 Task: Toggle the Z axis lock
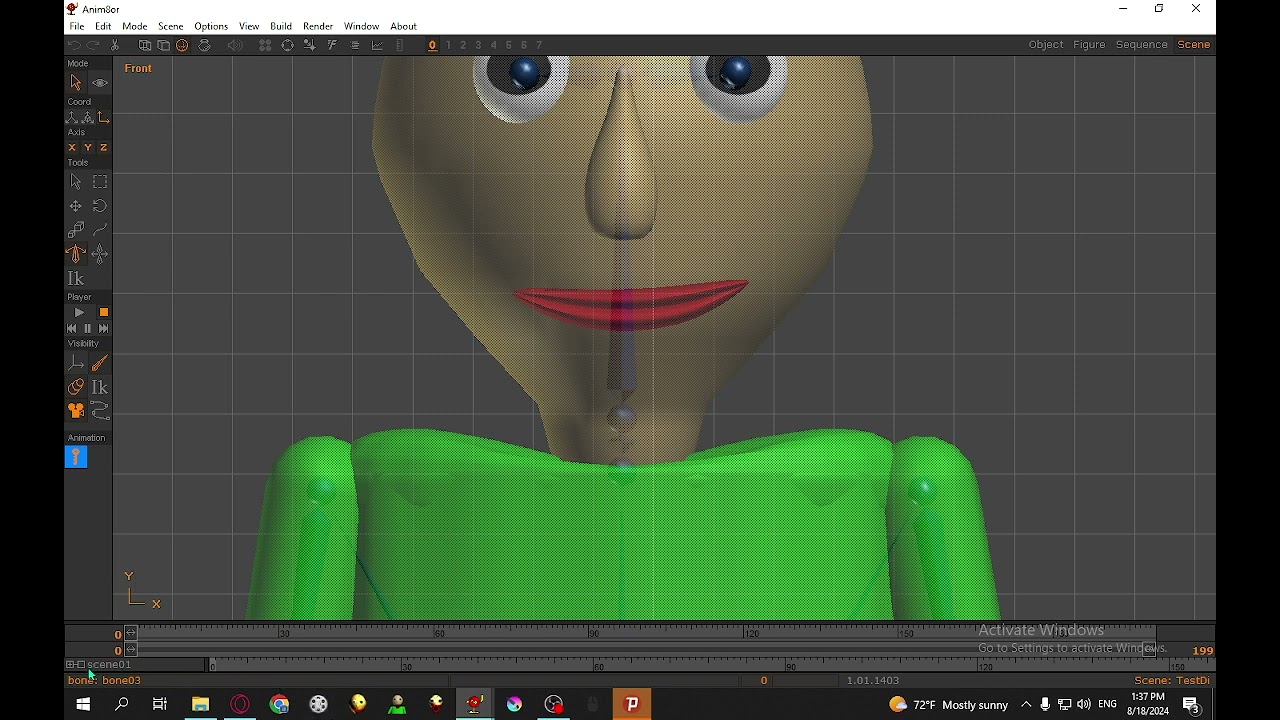click(x=103, y=147)
